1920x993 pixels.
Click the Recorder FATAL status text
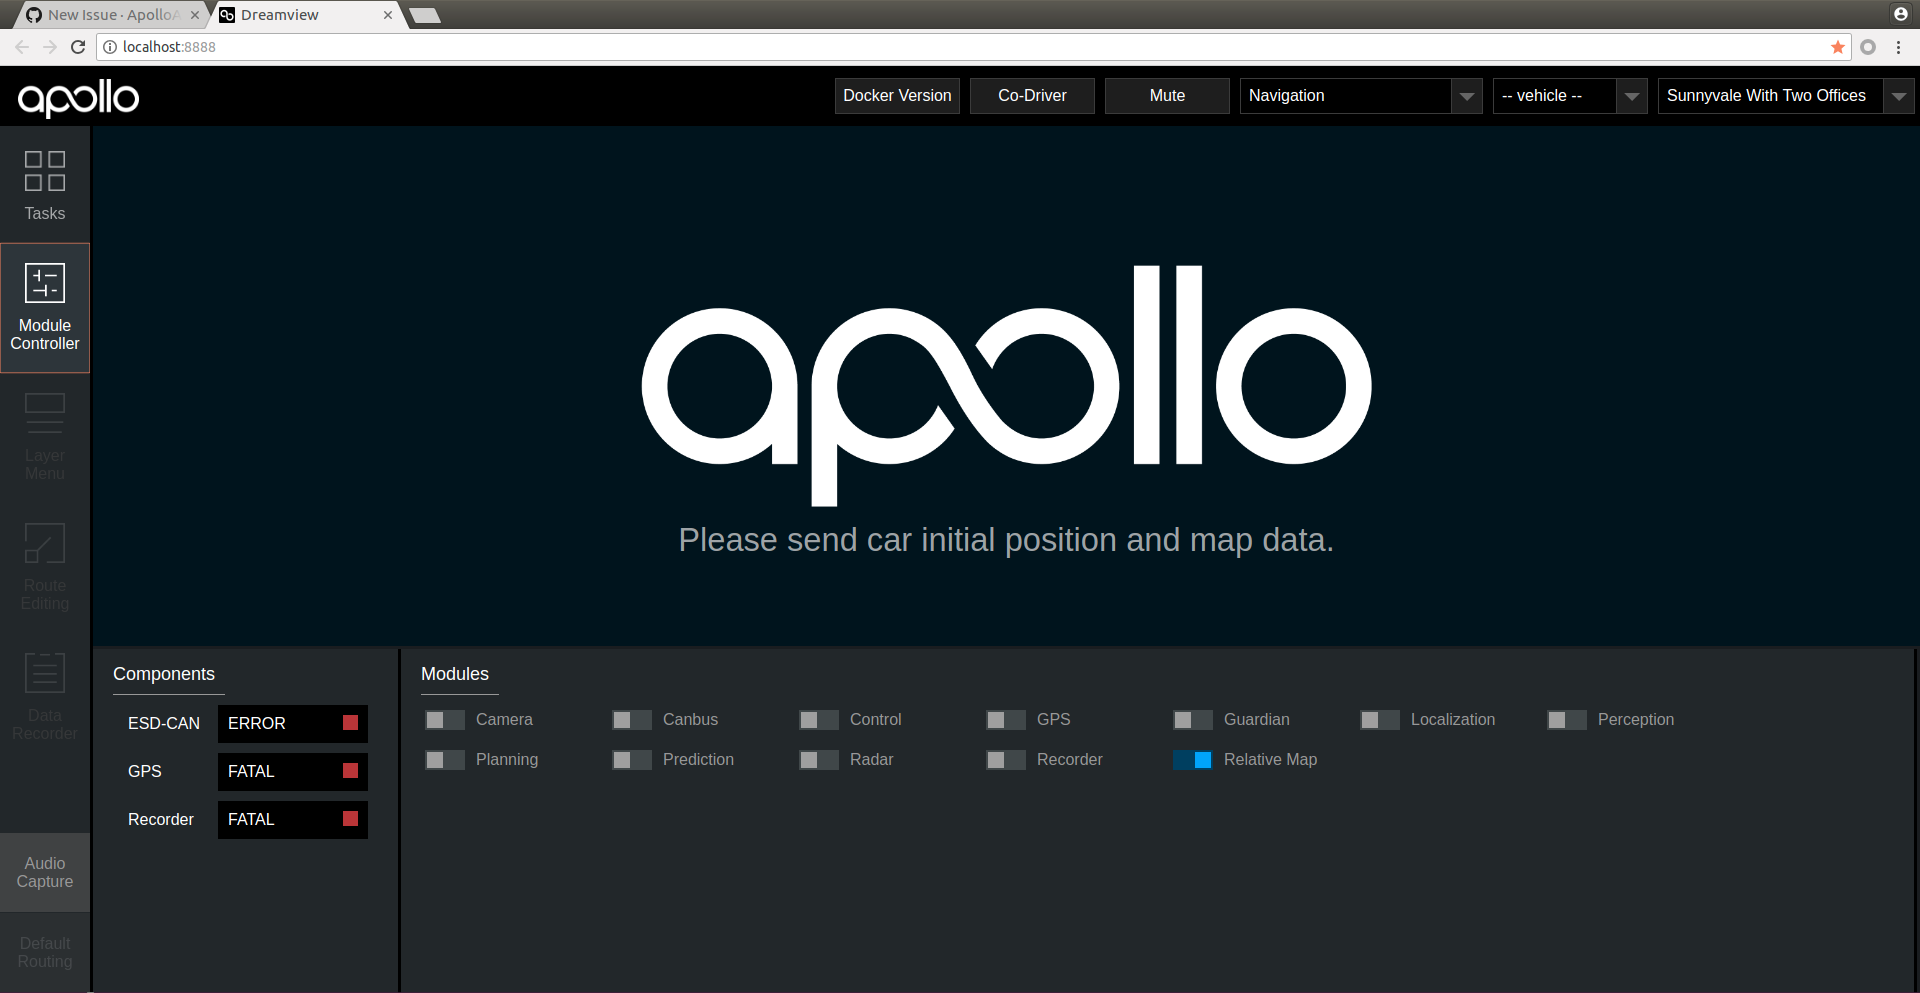point(251,819)
